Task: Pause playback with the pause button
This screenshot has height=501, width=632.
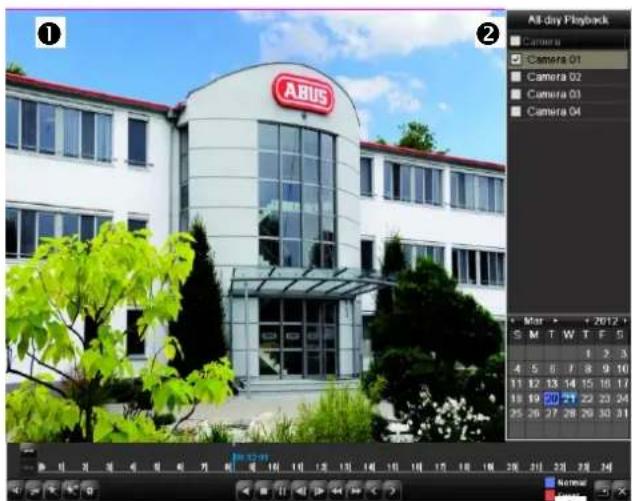Action: point(280,490)
